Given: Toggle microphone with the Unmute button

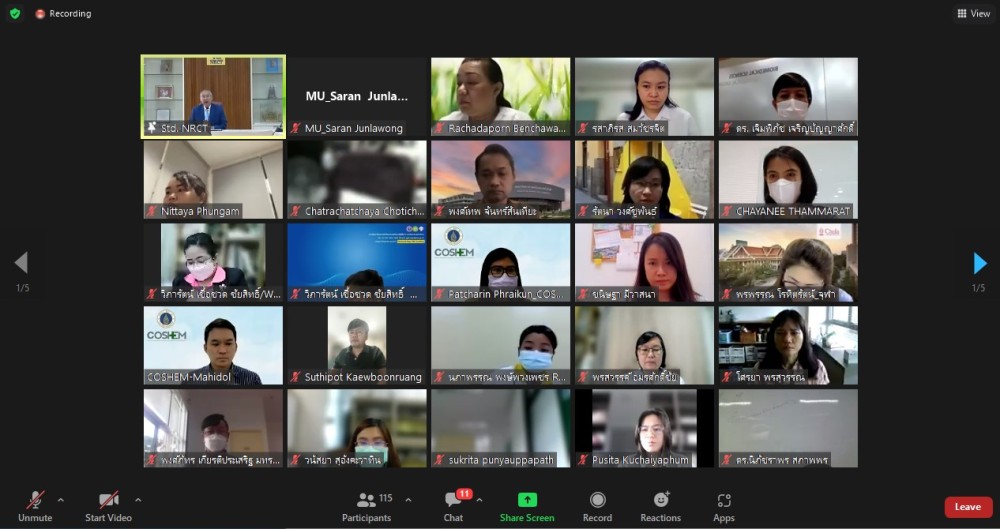Looking at the screenshot, I should [x=35, y=506].
